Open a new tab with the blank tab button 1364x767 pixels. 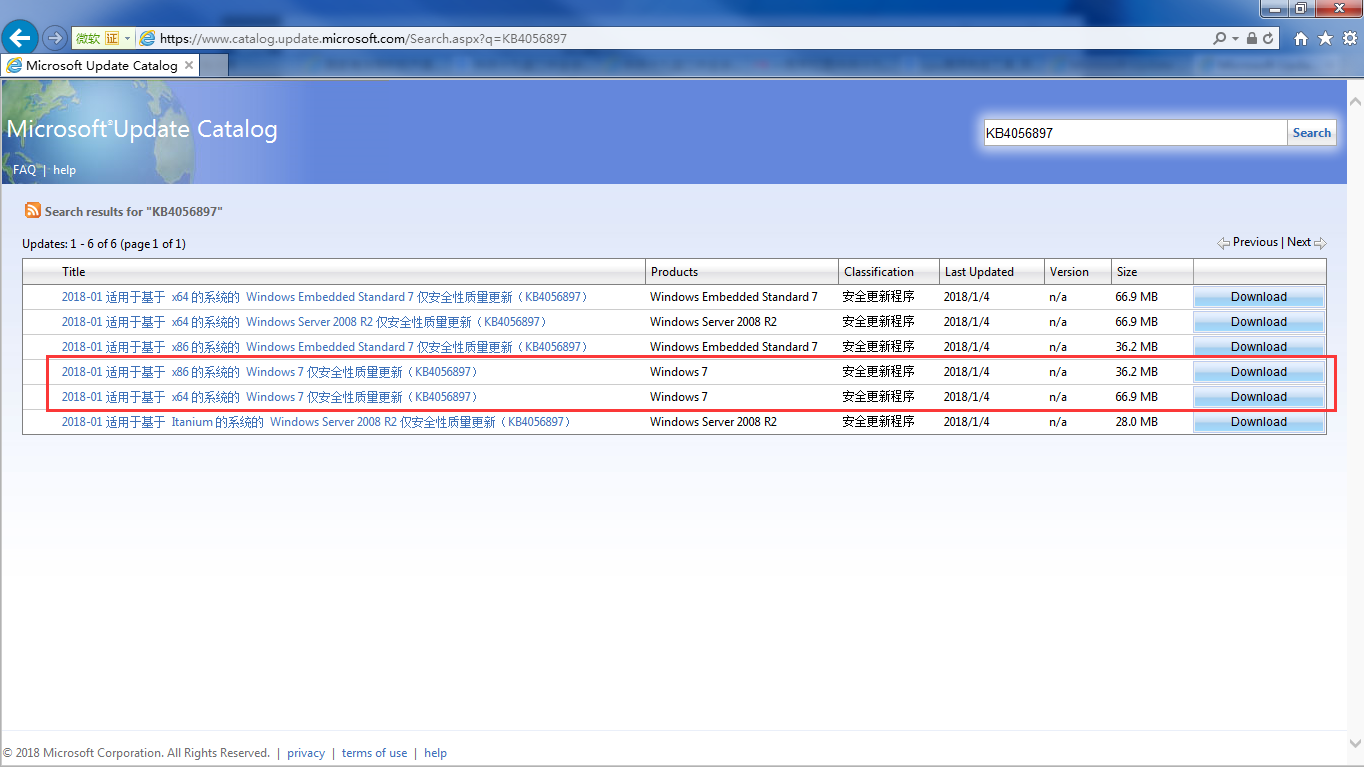(214, 65)
